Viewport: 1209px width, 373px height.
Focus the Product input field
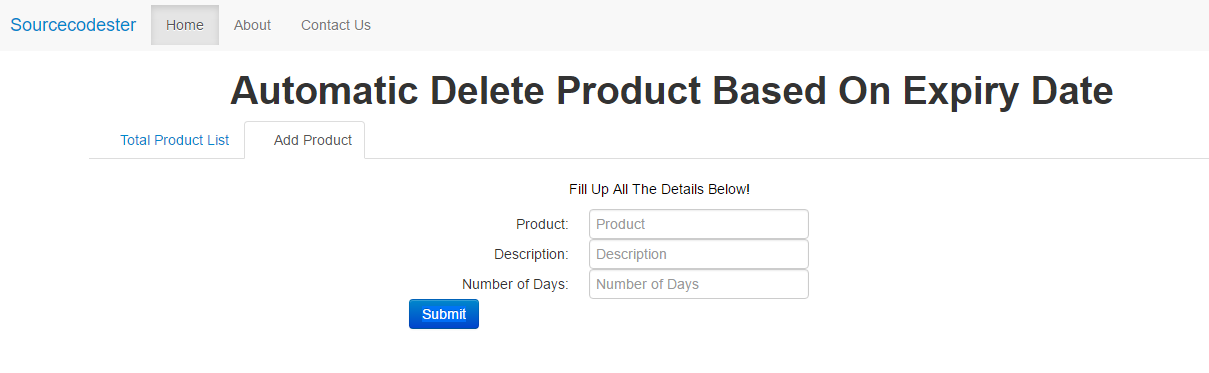pos(699,224)
